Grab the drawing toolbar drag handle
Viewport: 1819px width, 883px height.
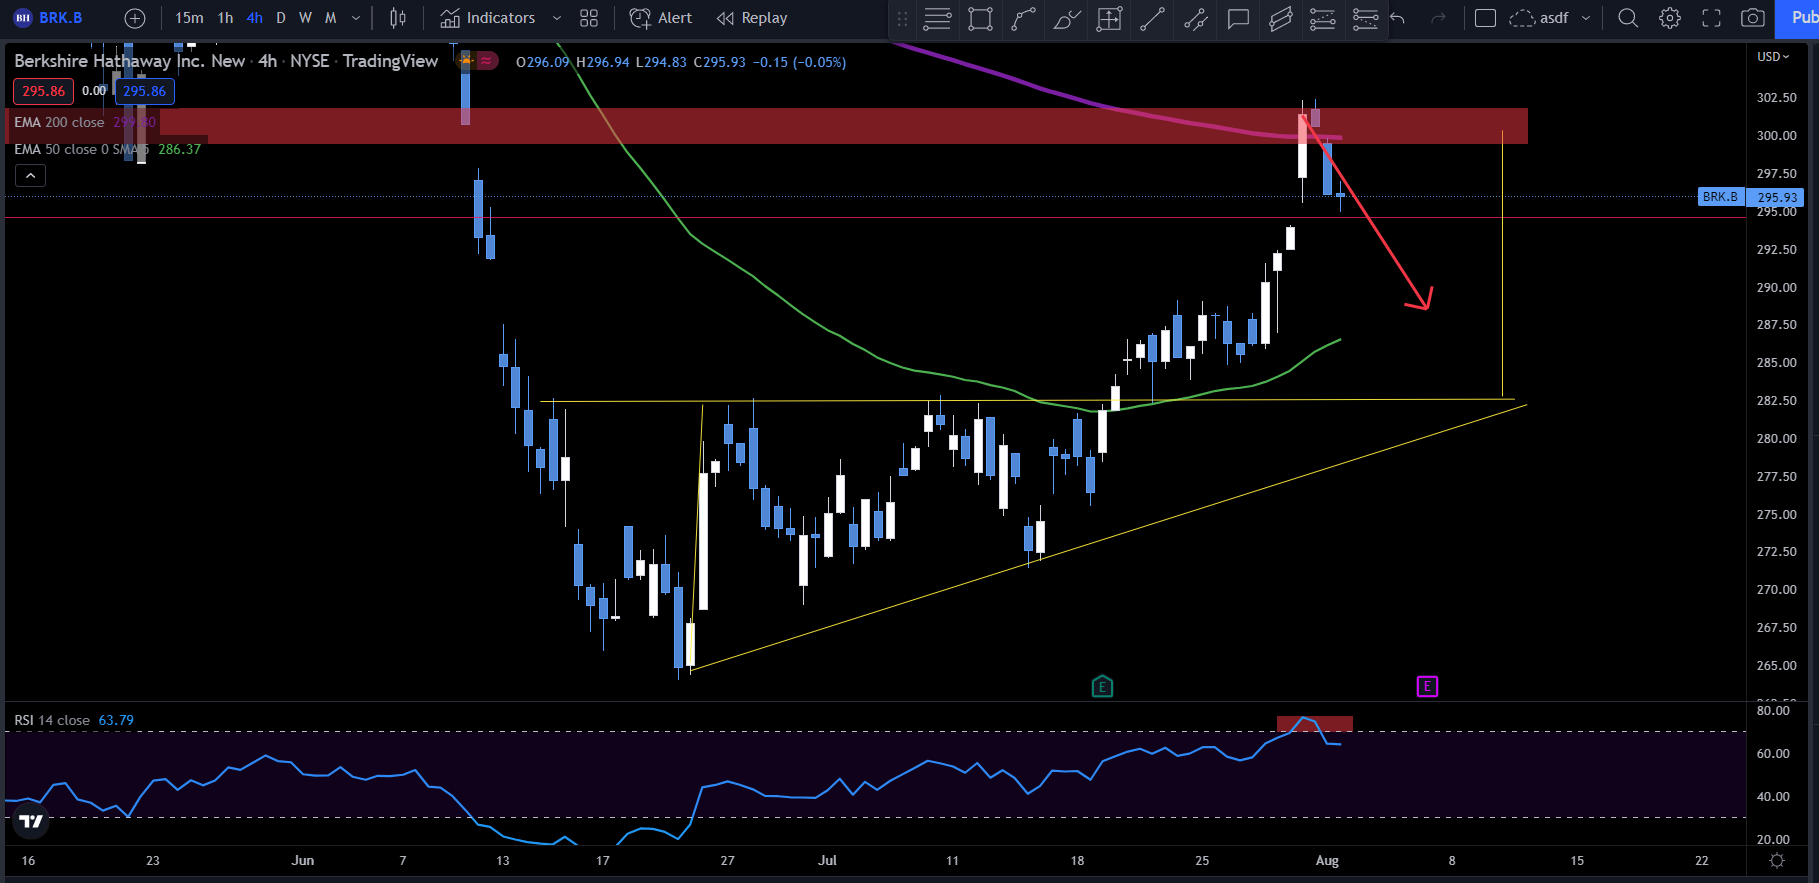[x=902, y=19]
